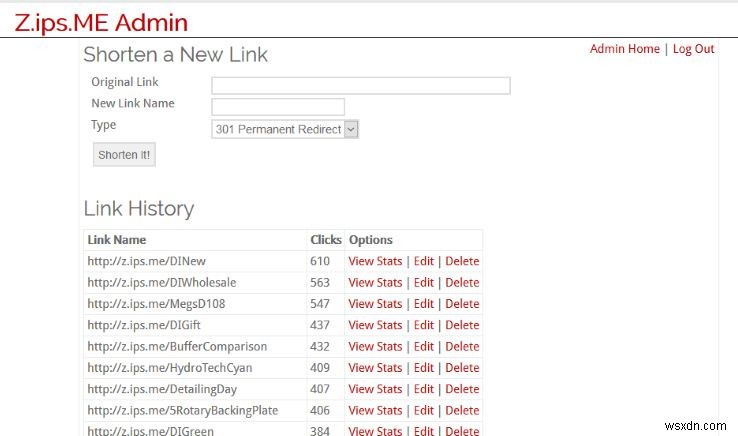Delete the HydroTechCyan link
The image size is (738, 436).
tap(462, 368)
